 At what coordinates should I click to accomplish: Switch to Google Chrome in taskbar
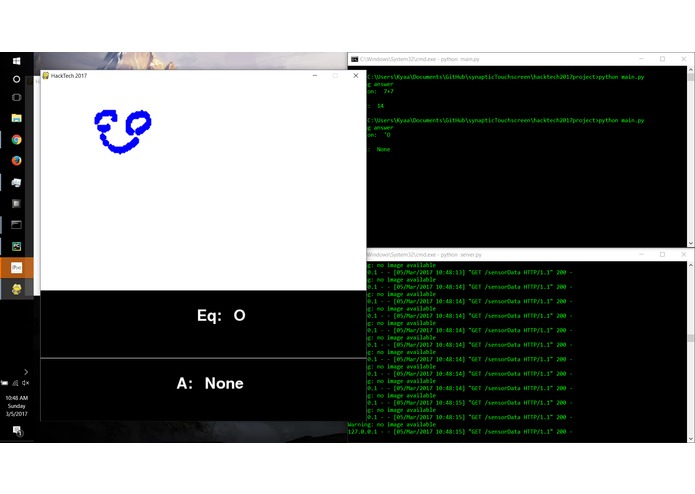coord(16,140)
